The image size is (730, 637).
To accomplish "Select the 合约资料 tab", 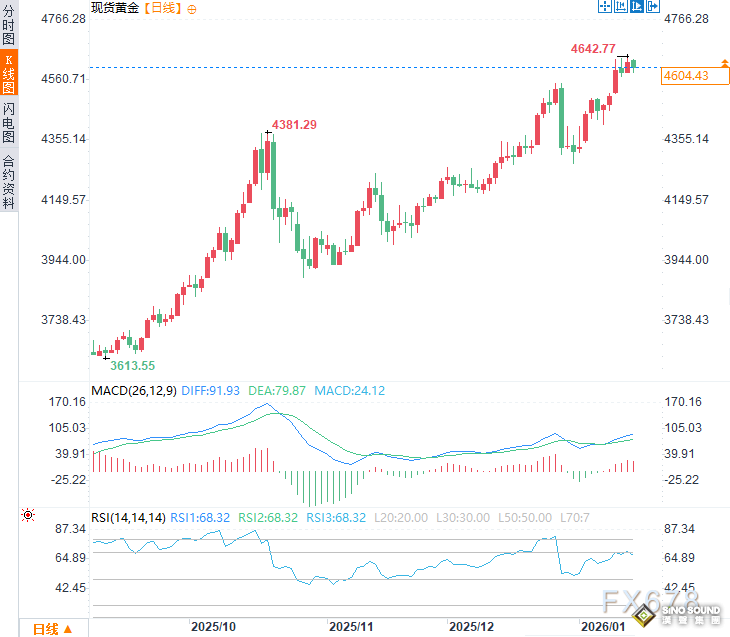I will (9, 180).
